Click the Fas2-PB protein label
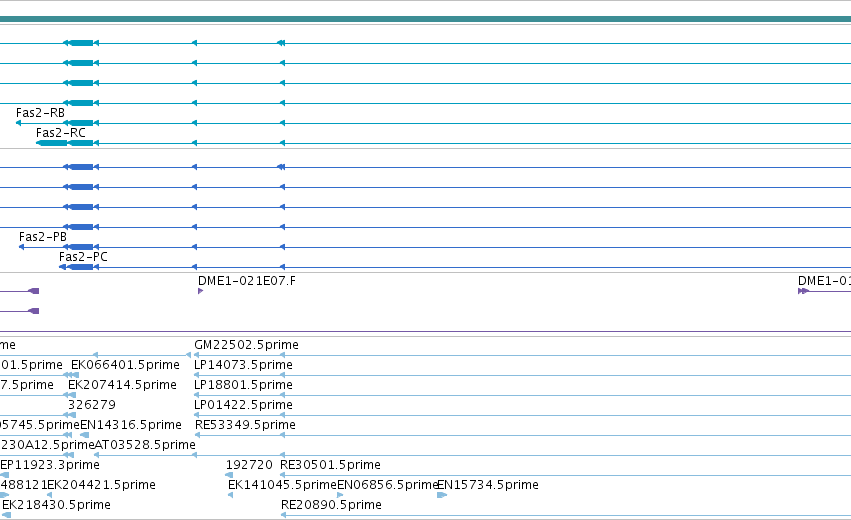The height and width of the screenshot is (520, 851). [x=43, y=237]
